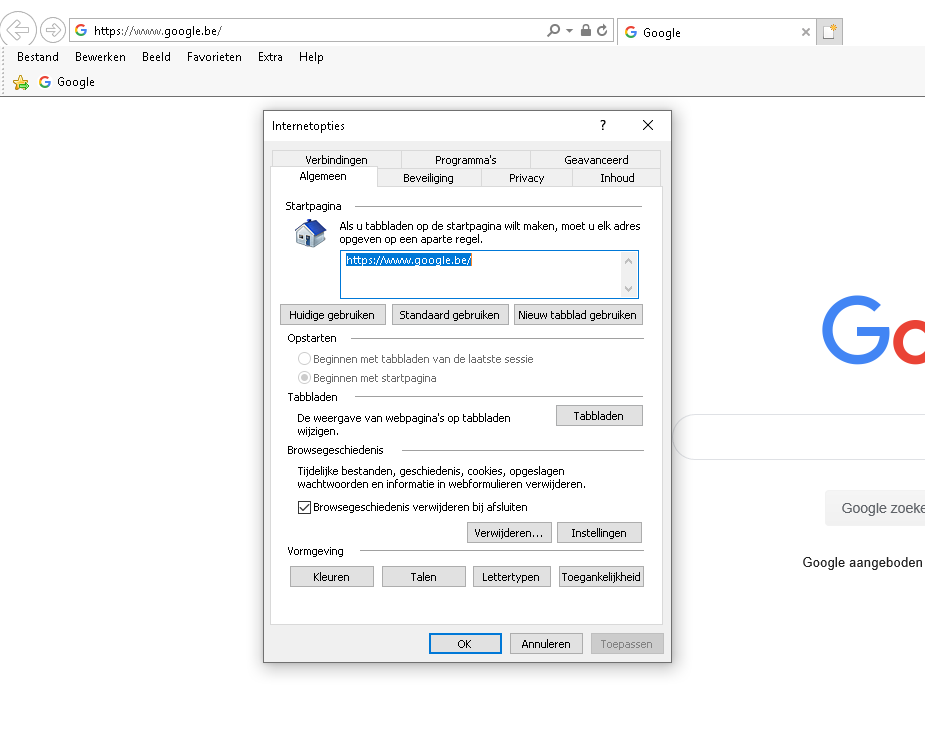Switch to the Geavanceerd tab
This screenshot has width=925, height=734.
[596, 160]
